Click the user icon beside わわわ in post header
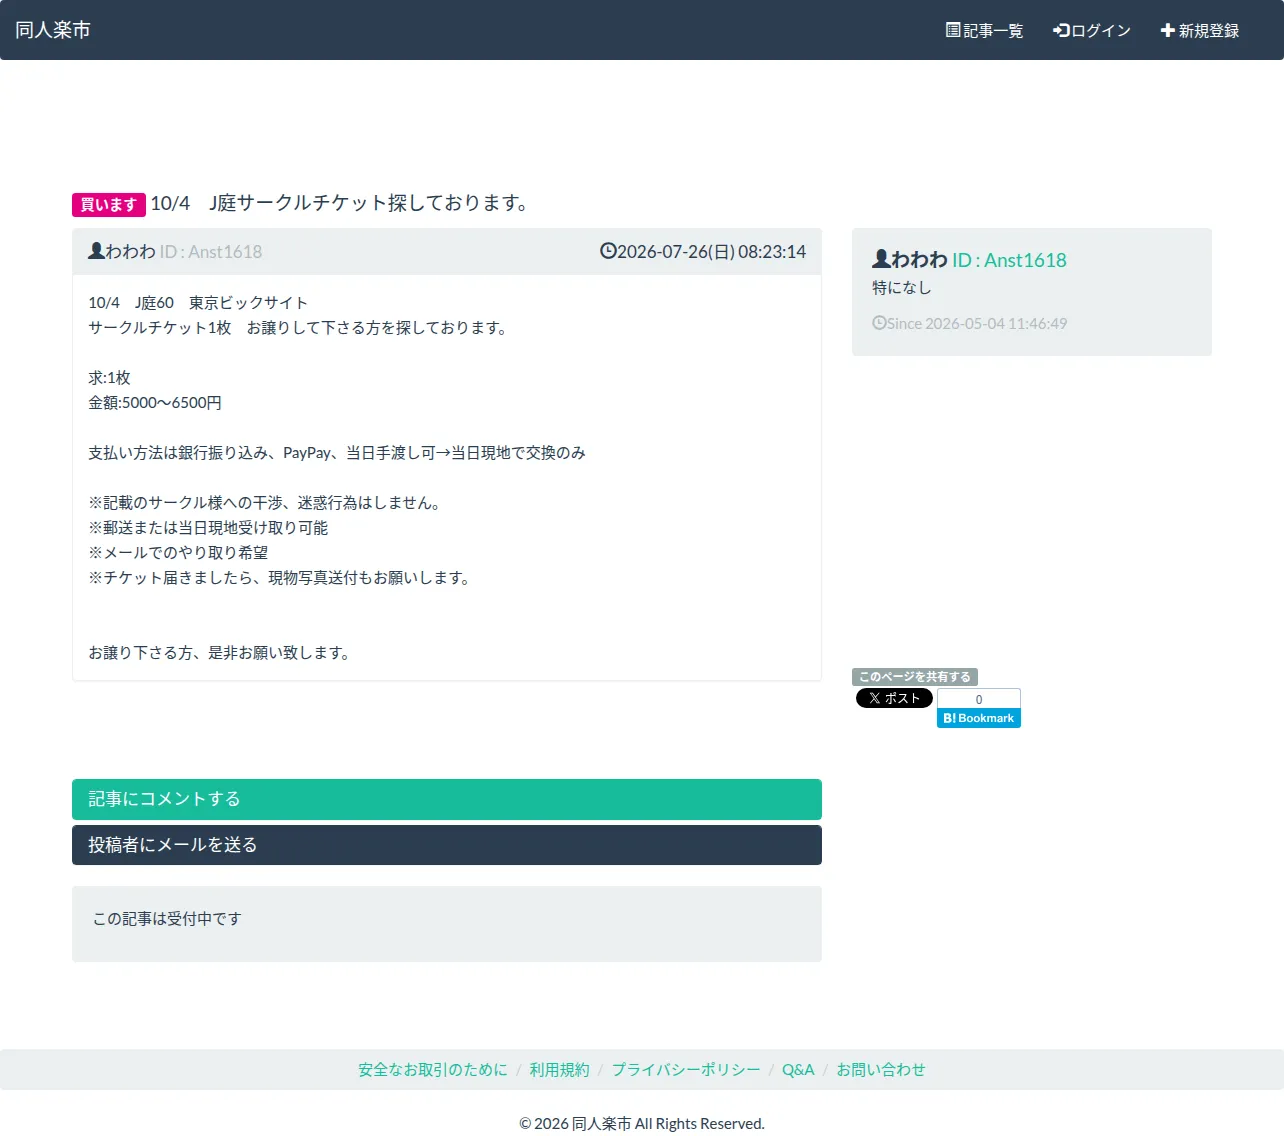The height and width of the screenshot is (1136, 1284). coord(96,251)
